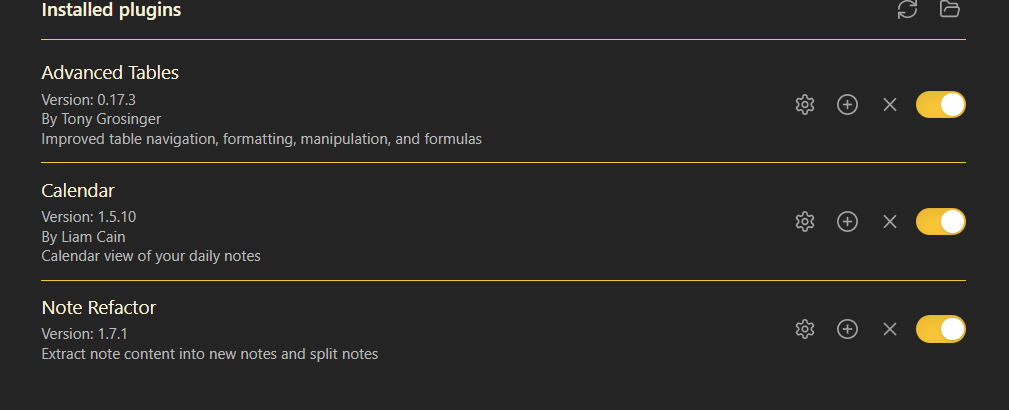Click the Calendar plugin title
The image size is (1009, 410).
point(78,191)
